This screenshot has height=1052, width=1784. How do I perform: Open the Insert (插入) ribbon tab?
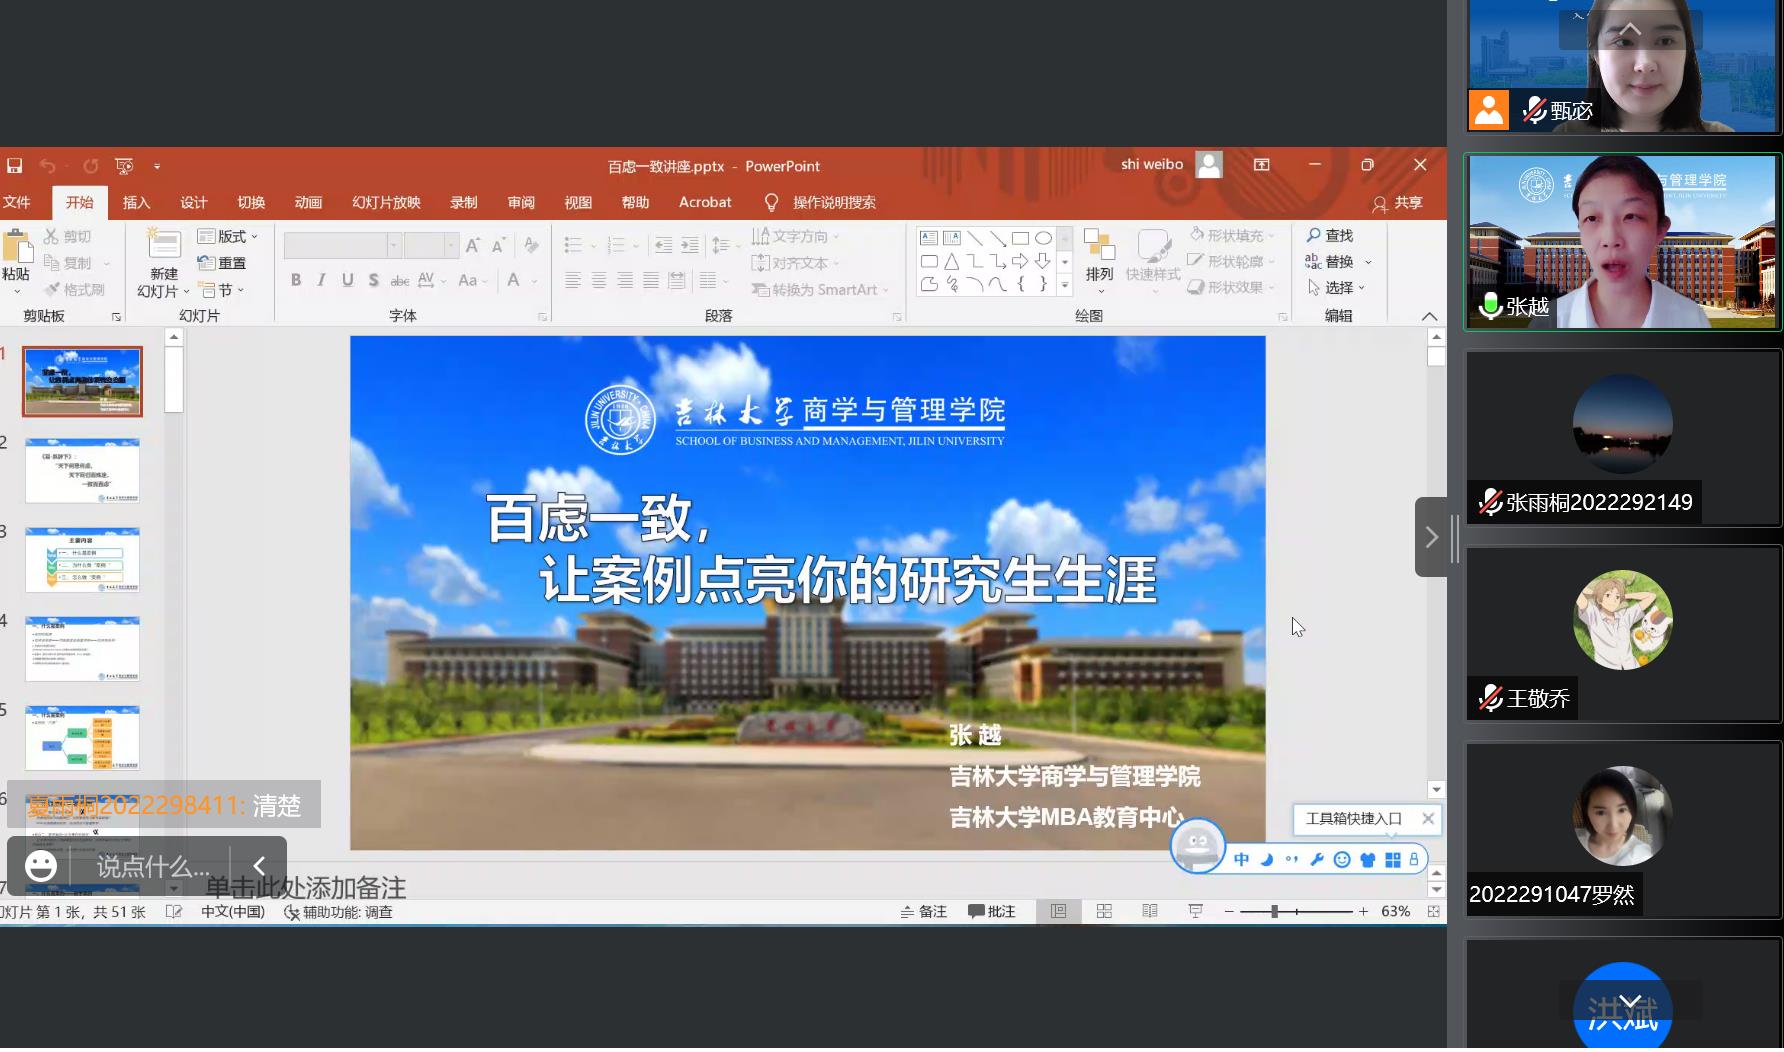tap(136, 202)
